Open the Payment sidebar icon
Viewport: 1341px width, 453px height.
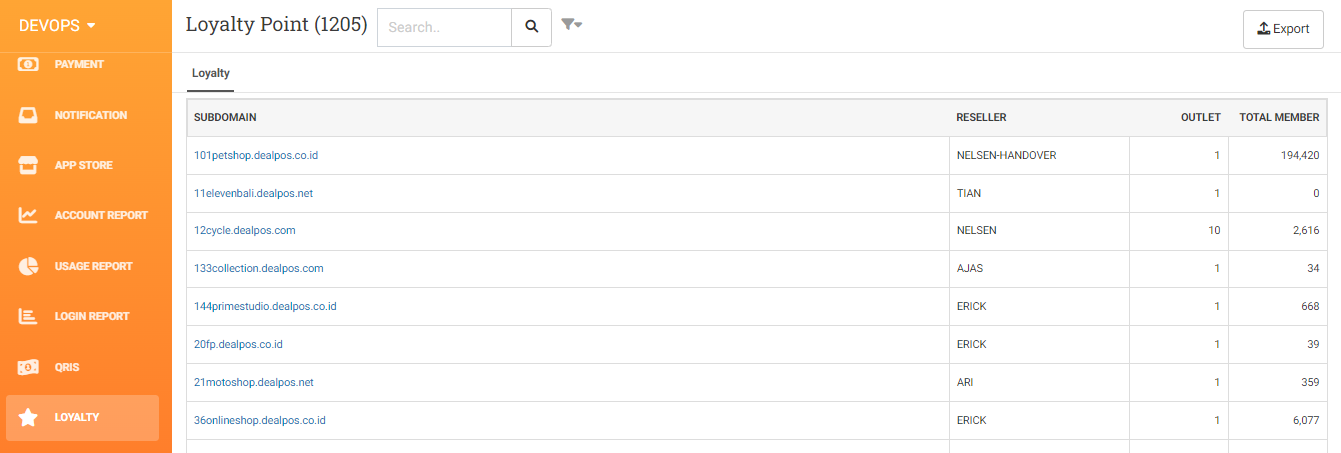[x=28, y=64]
